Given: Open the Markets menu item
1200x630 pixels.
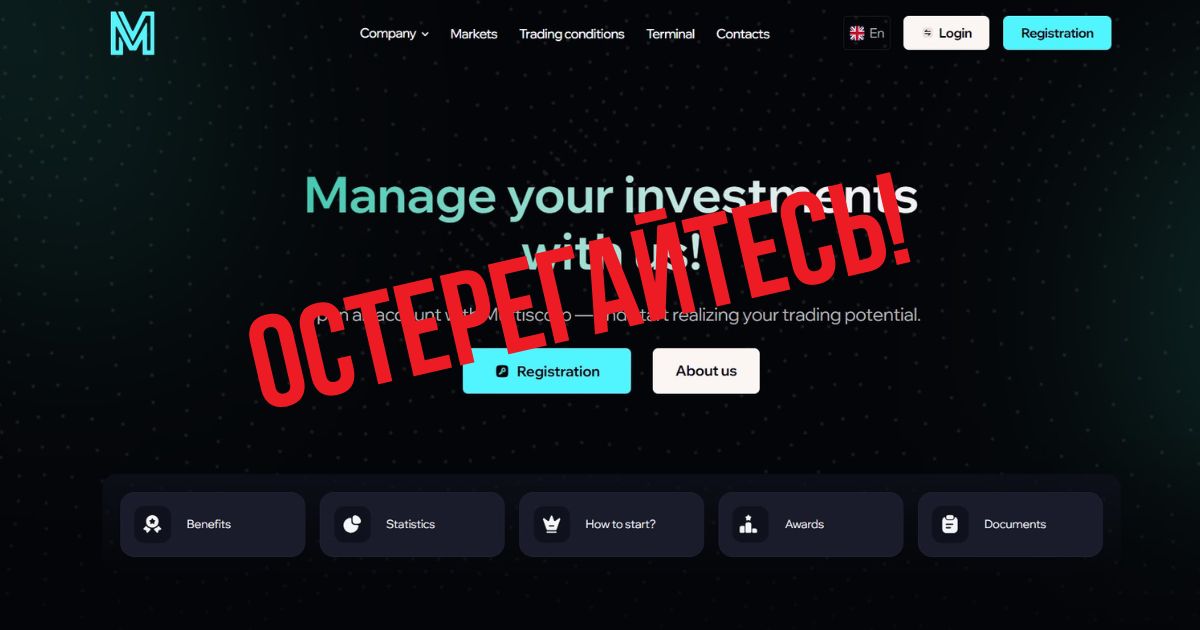Looking at the screenshot, I should click(473, 34).
